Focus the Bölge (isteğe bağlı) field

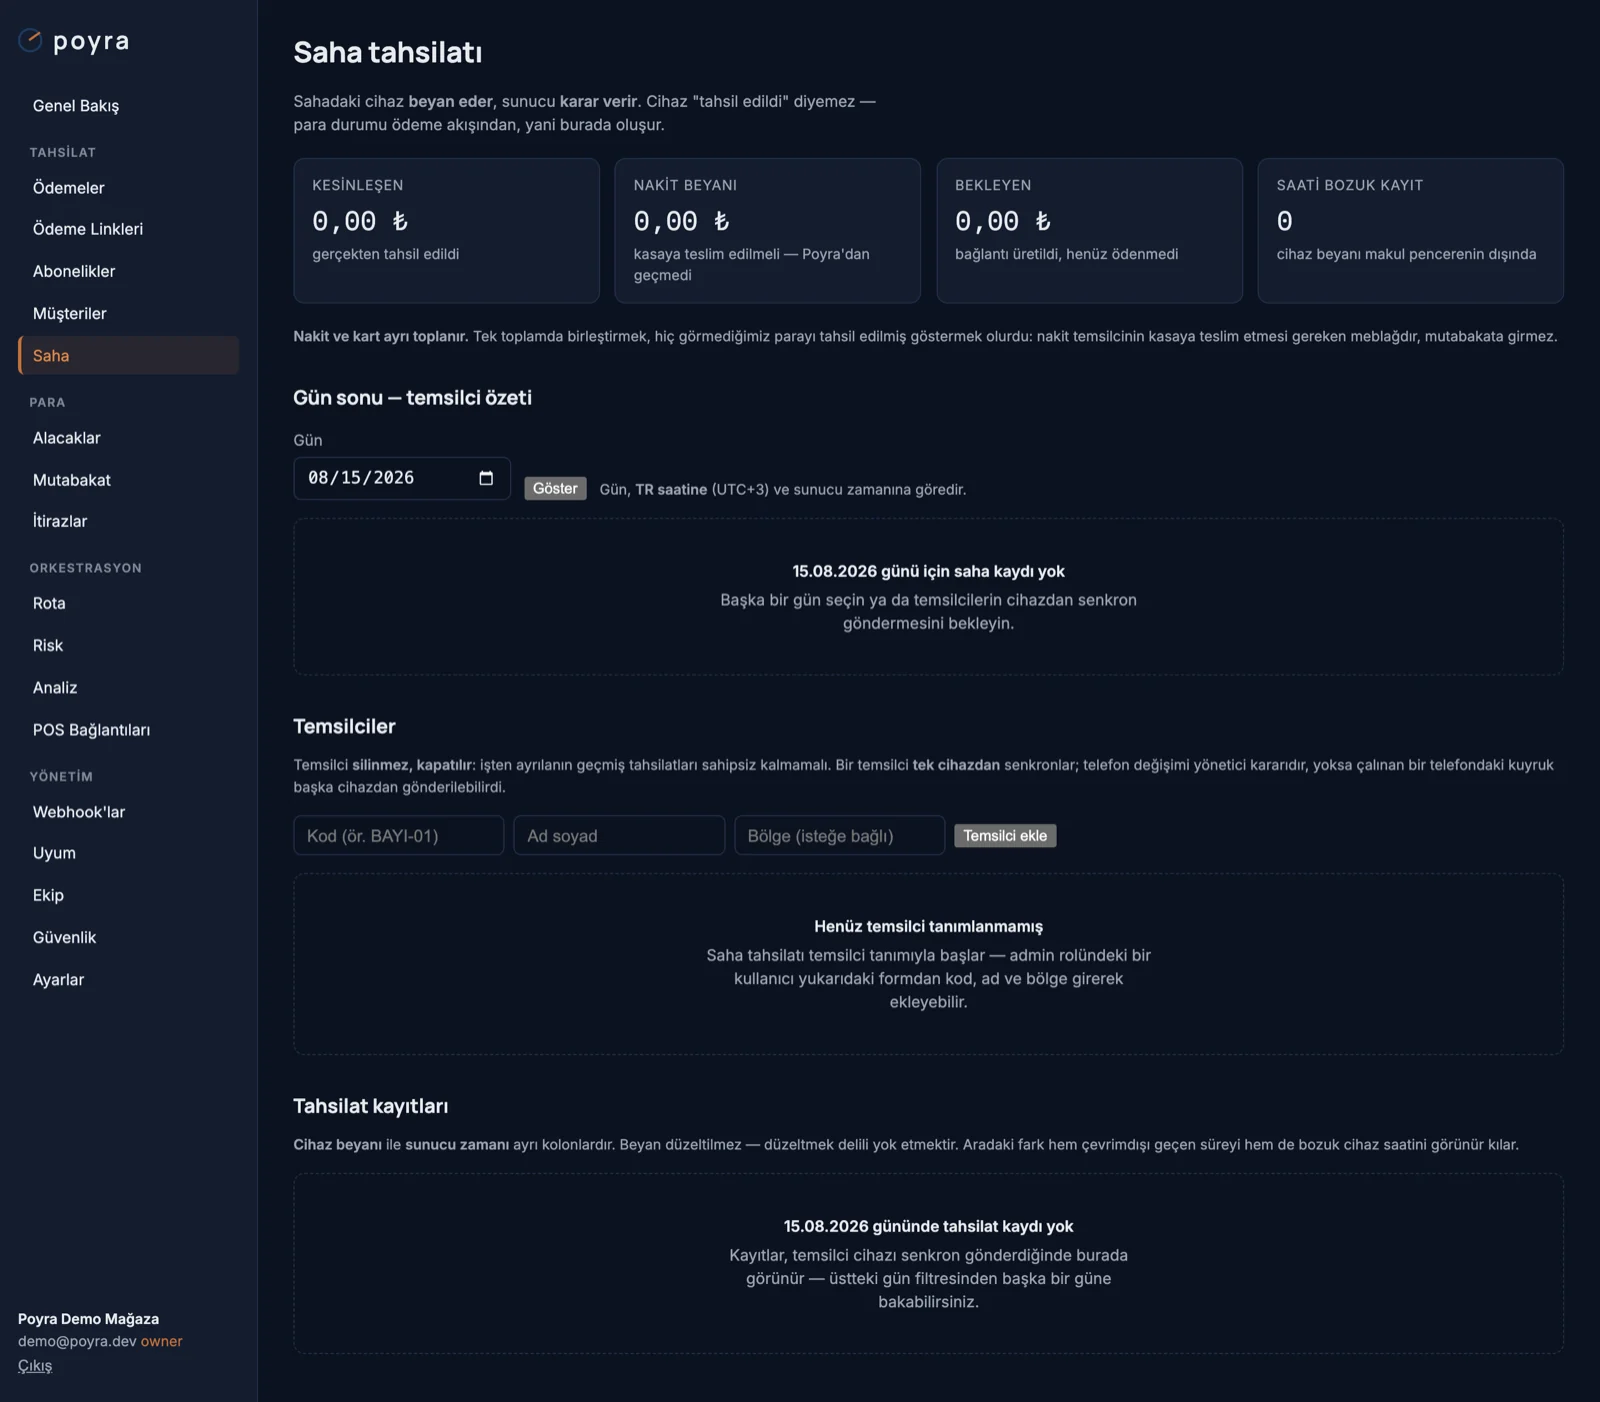click(839, 835)
